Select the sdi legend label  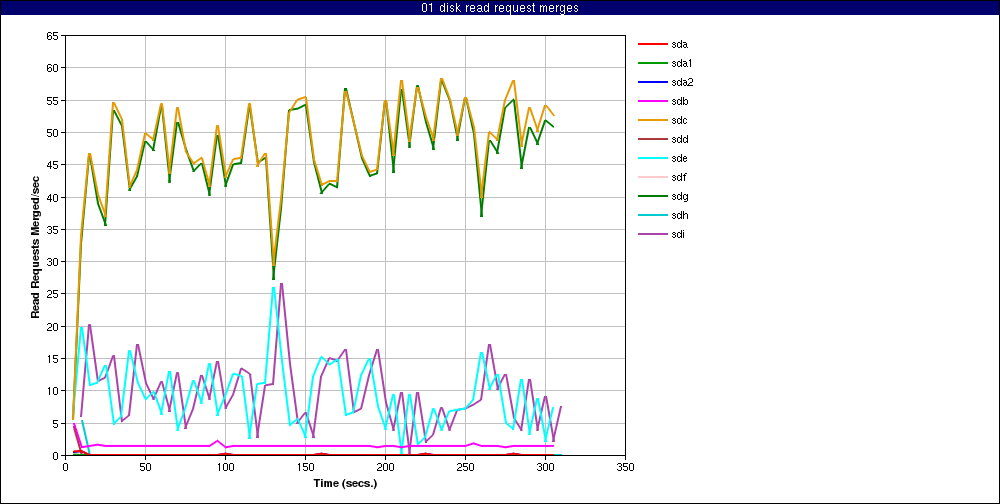[679, 234]
